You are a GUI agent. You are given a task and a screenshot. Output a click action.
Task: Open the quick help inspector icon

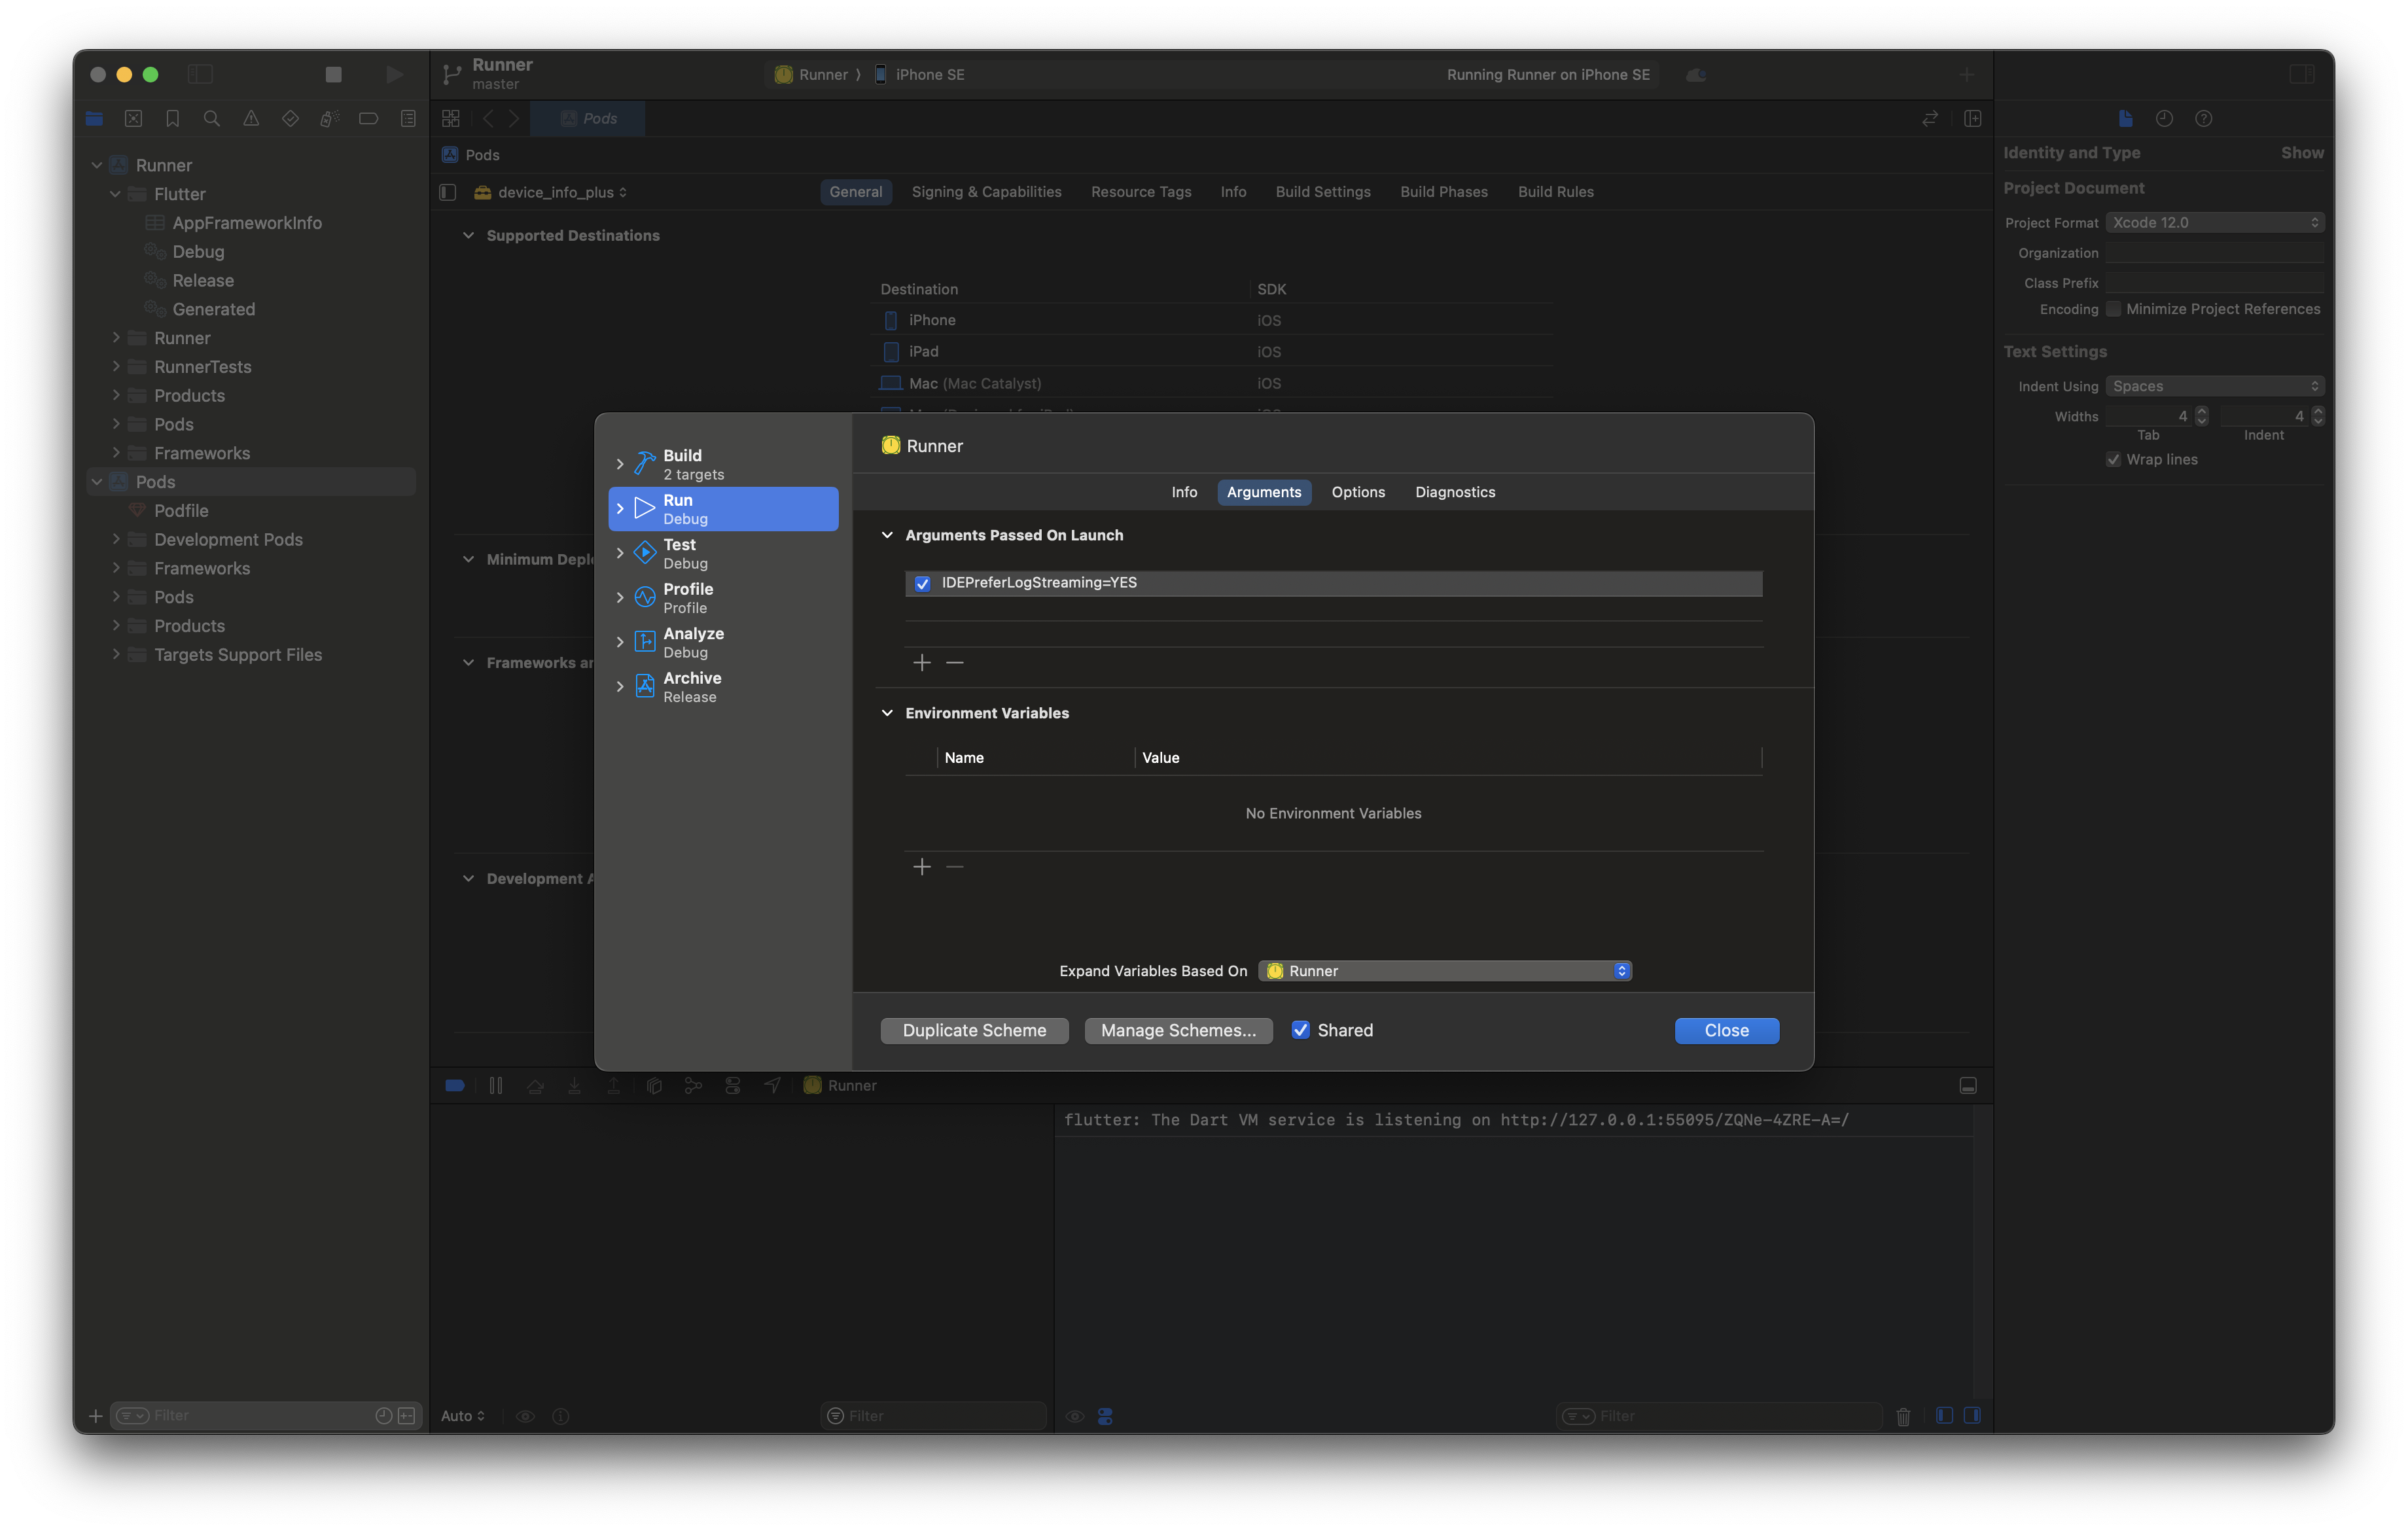[x=2203, y=118]
